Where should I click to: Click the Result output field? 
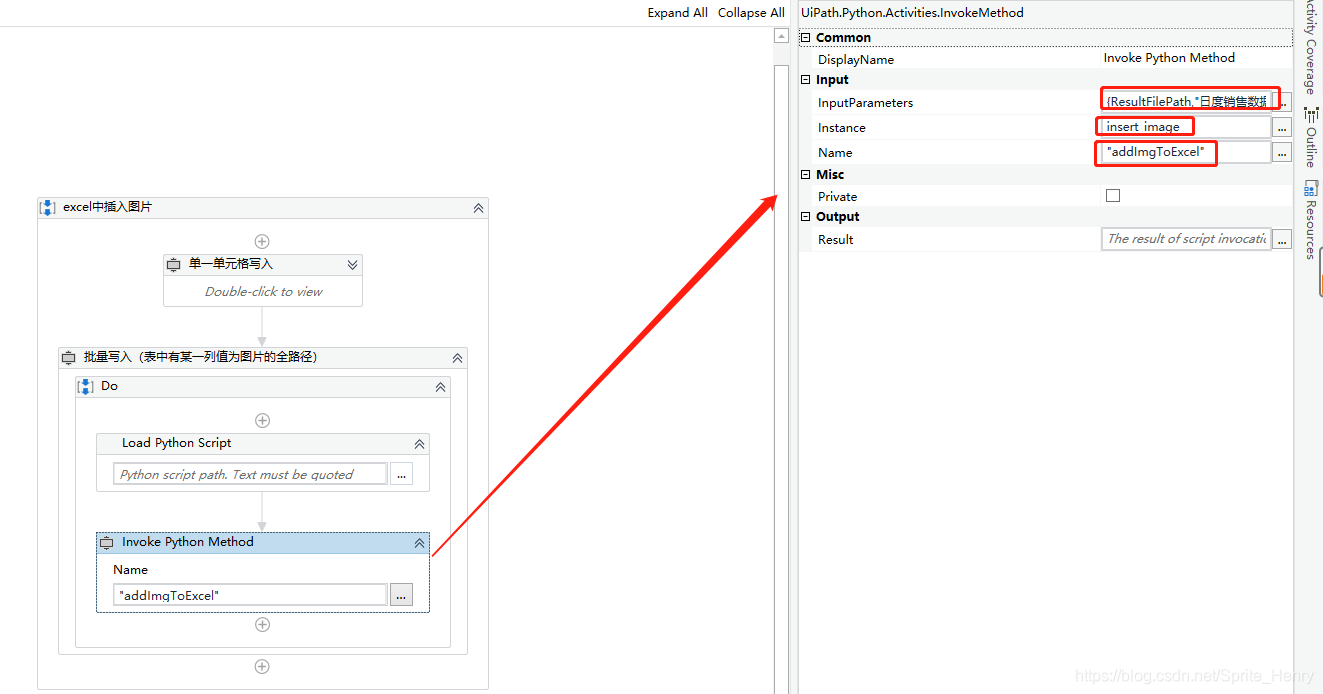(x=1186, y=239)
